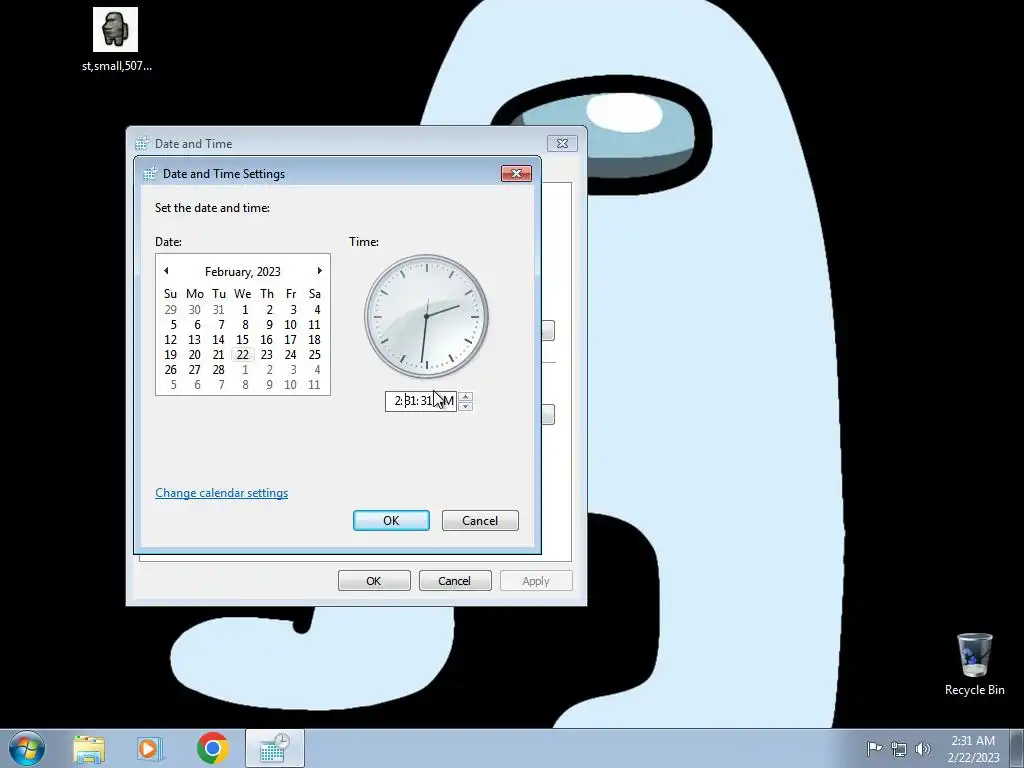1024x768 pixels.
Task: Select January 29 in the calendar
Action: coord(170,310)
